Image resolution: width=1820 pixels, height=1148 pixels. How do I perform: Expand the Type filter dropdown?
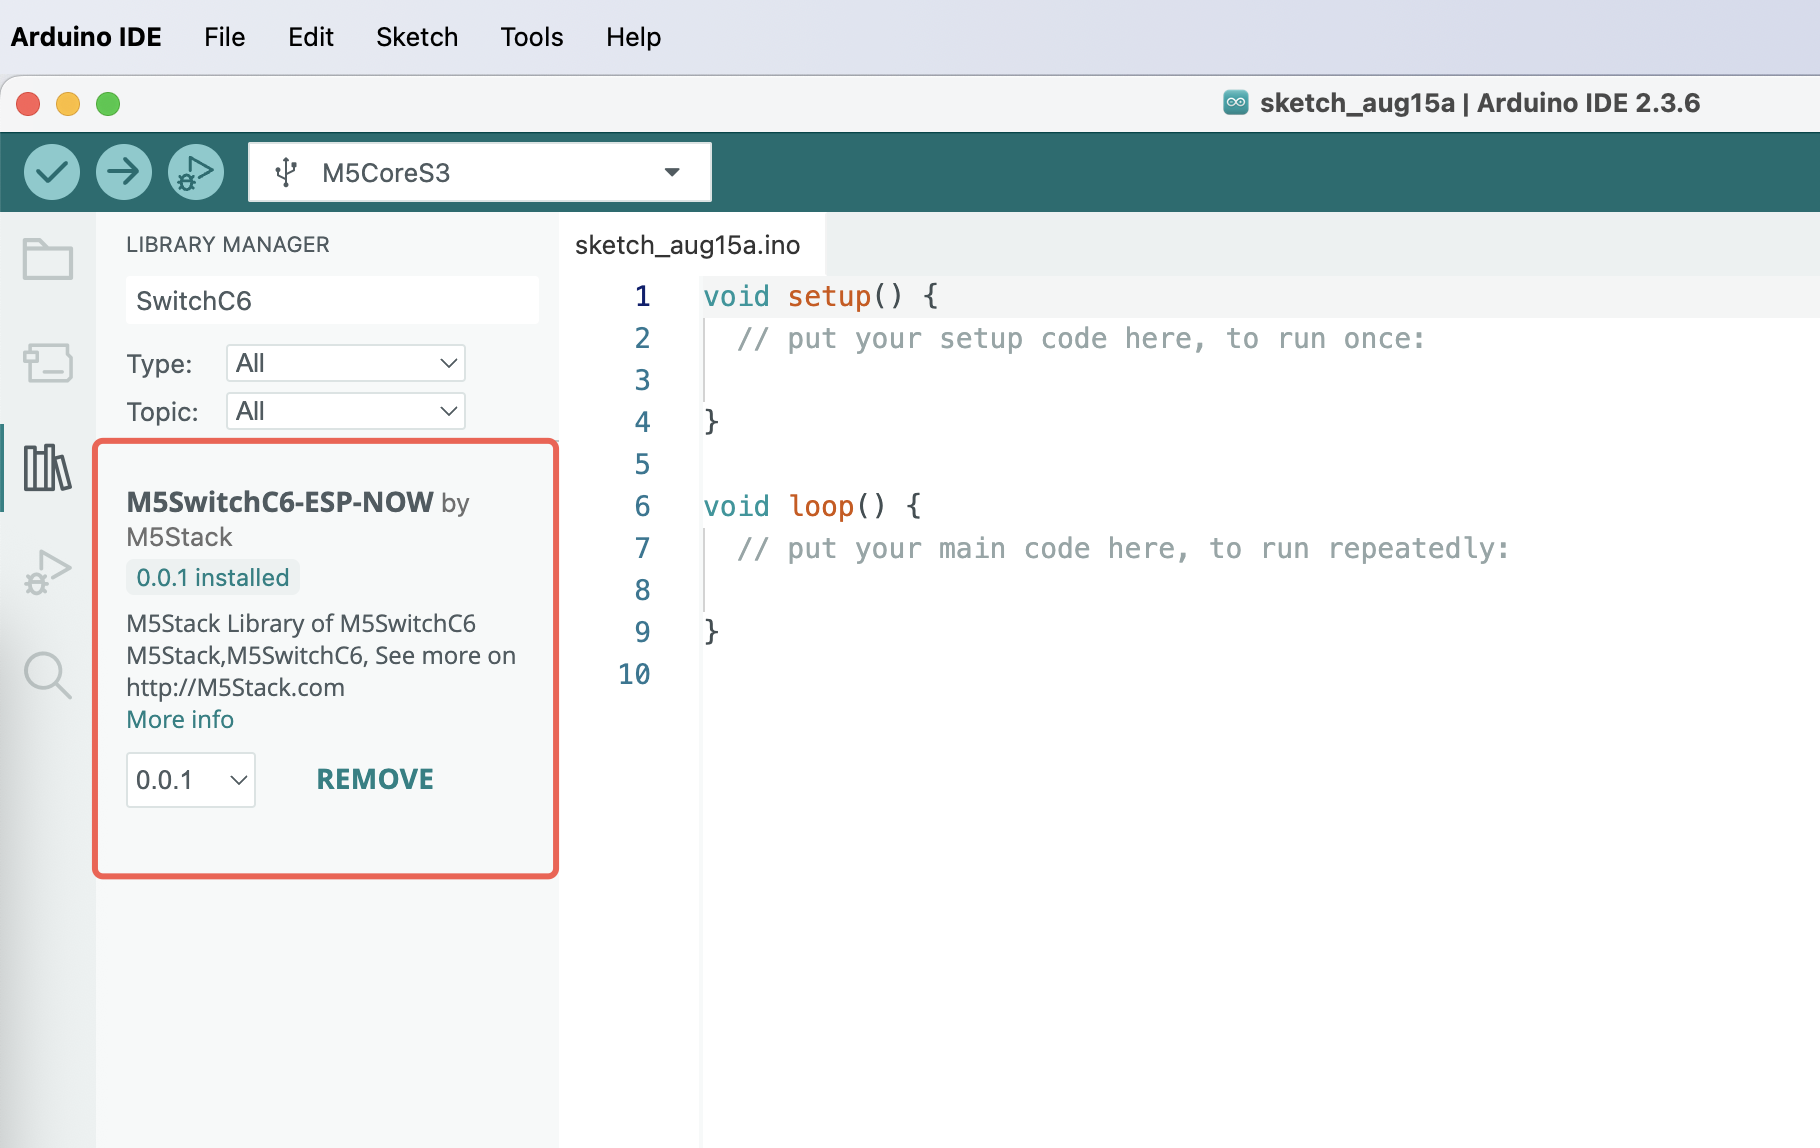346,363
